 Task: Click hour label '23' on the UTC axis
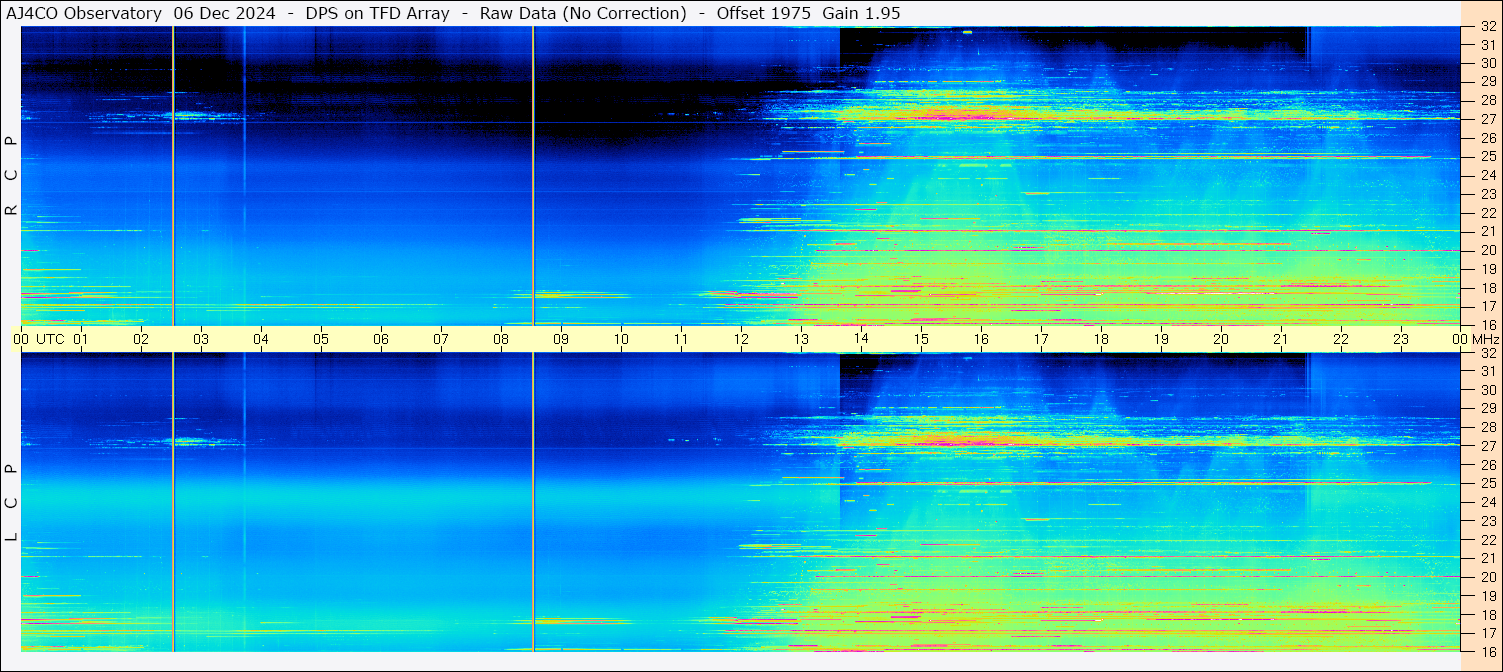(x=1401, y=339)
